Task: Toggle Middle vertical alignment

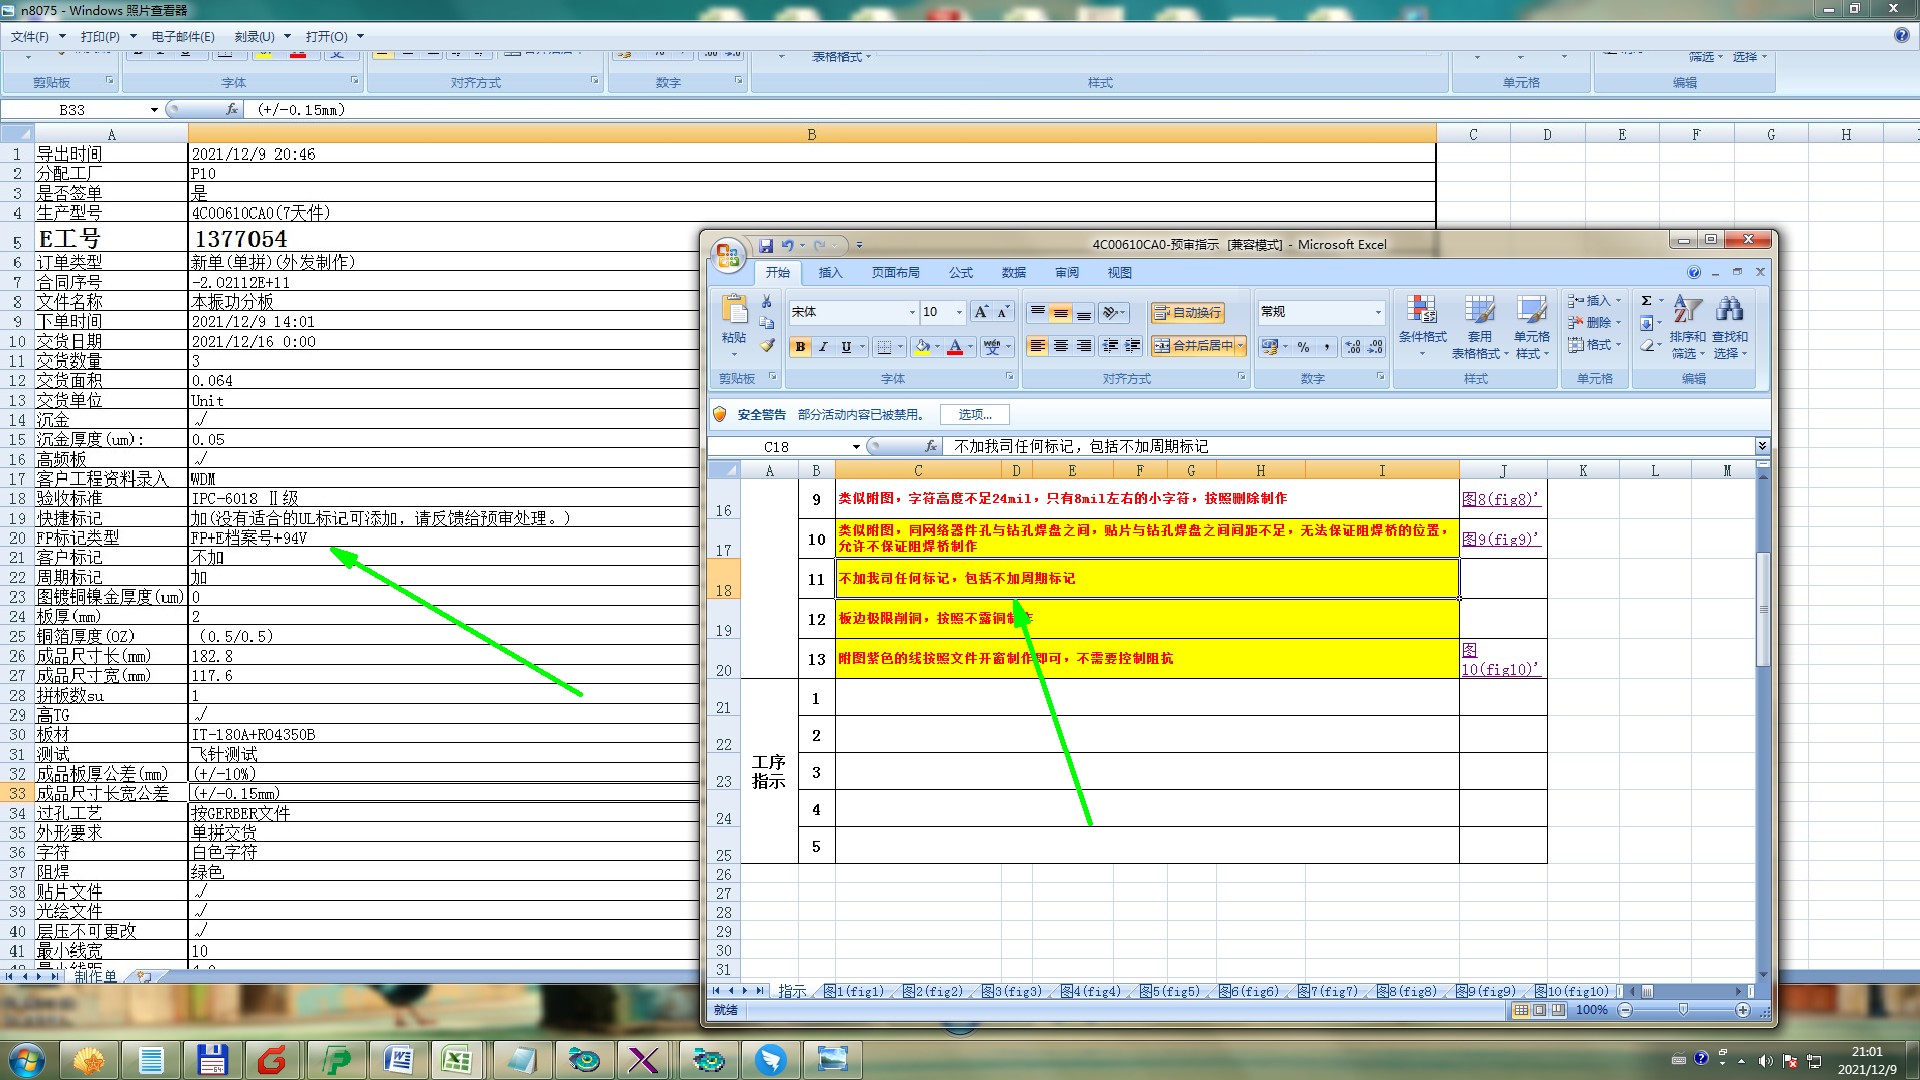Action: (x=1061, y=313)
